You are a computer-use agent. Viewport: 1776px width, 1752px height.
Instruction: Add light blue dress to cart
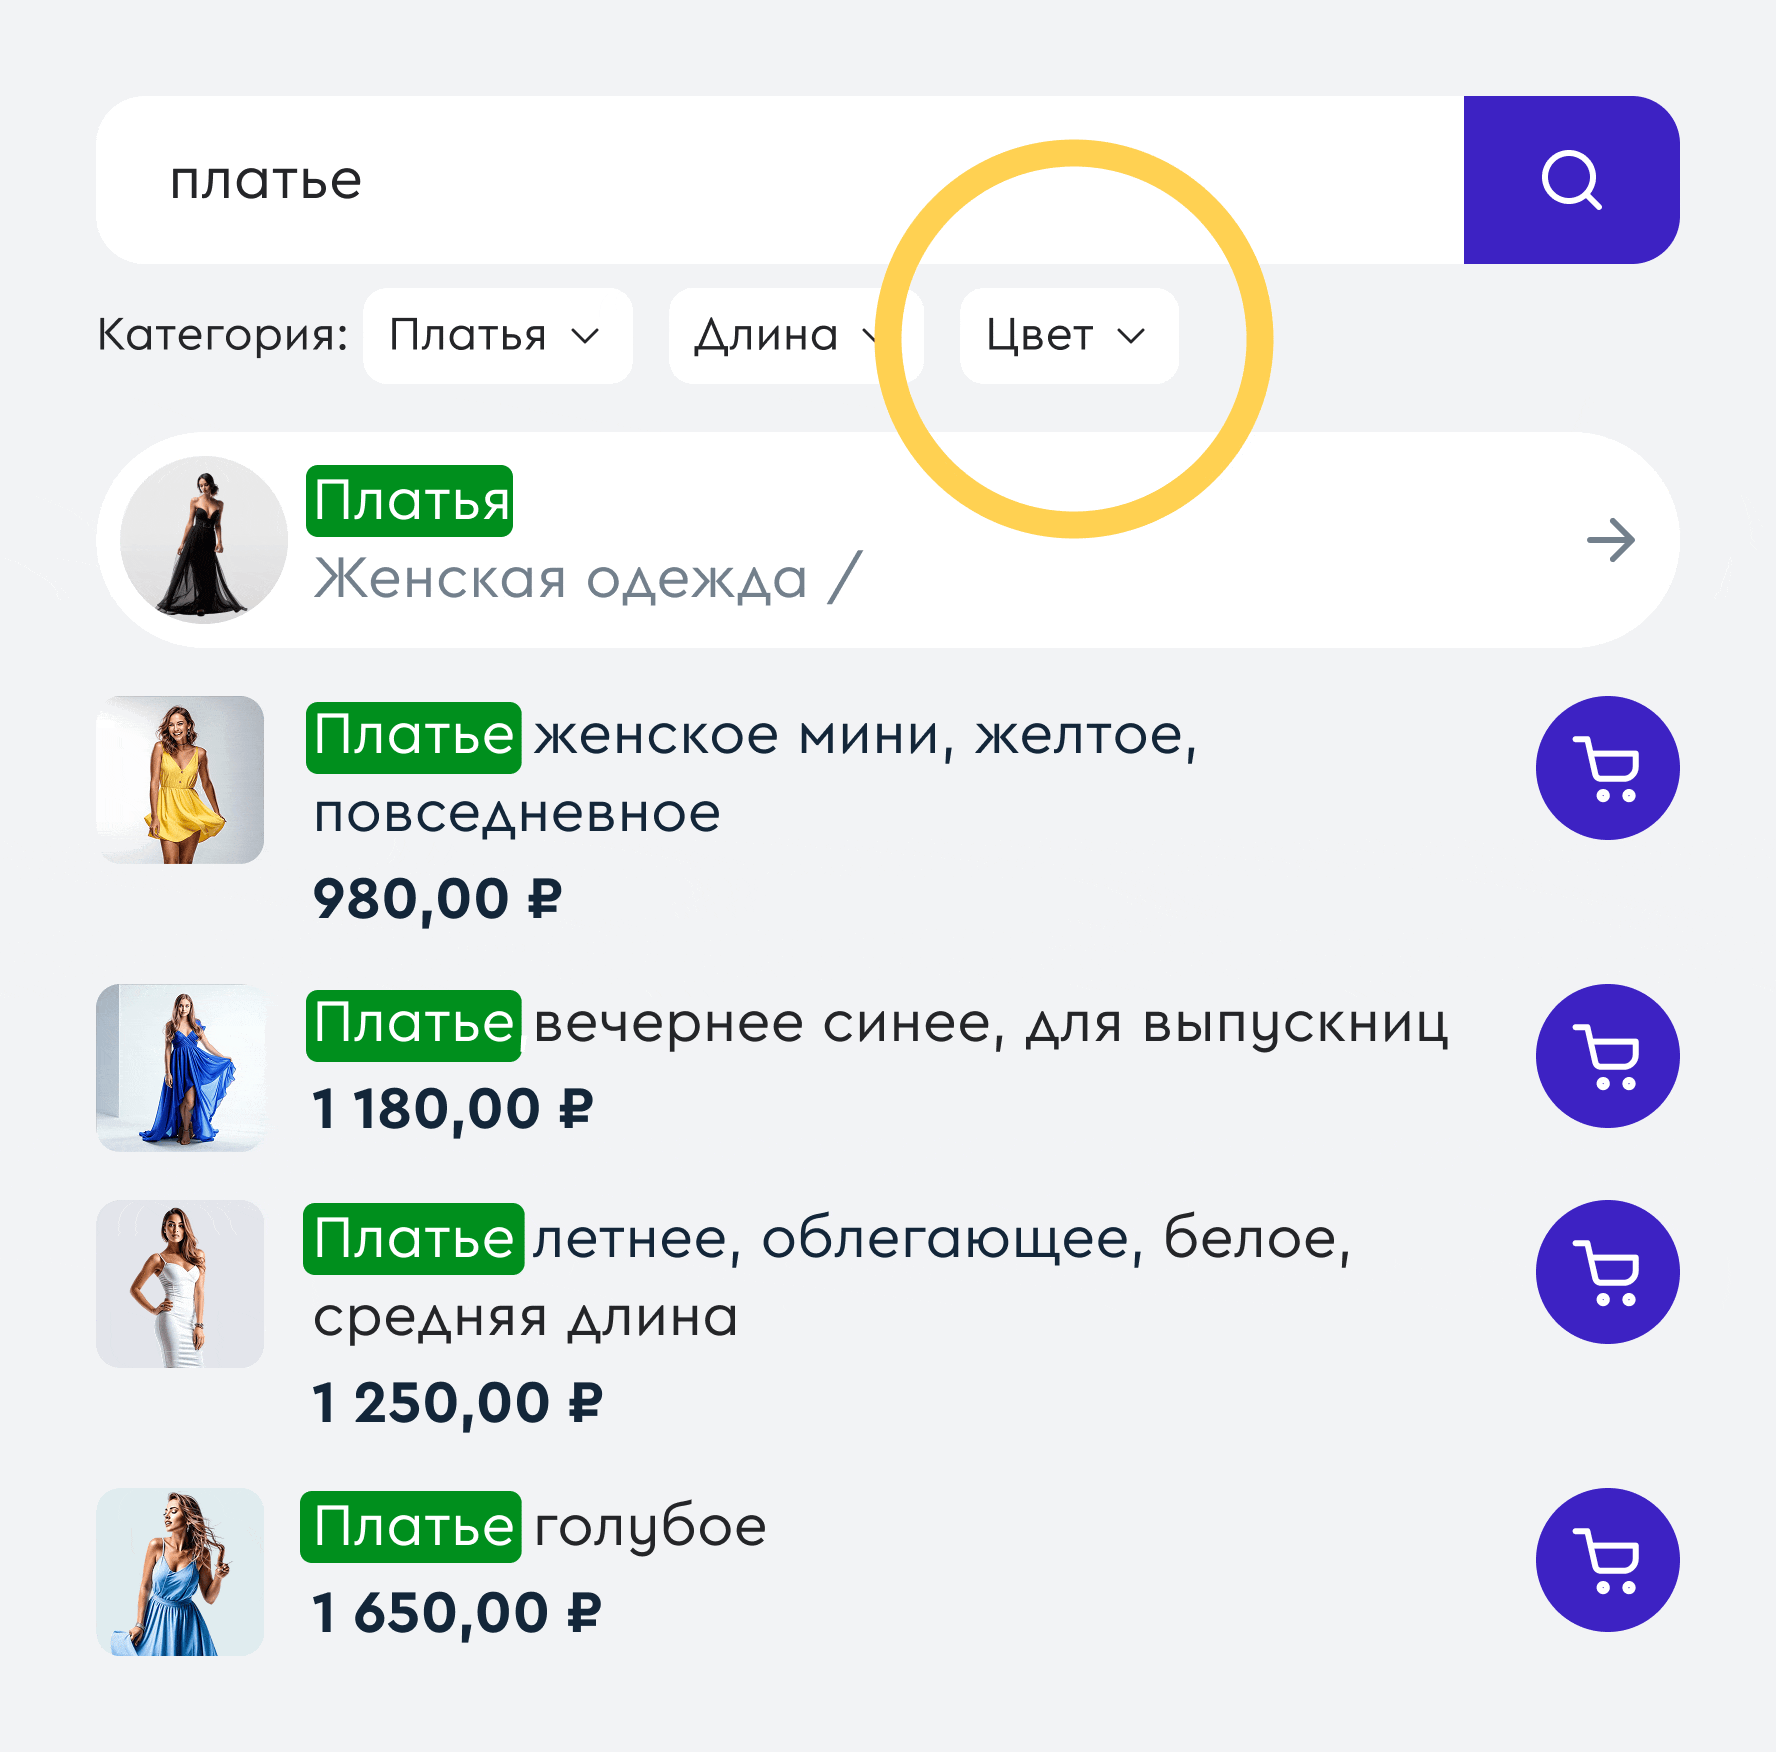point(1606,1560)
